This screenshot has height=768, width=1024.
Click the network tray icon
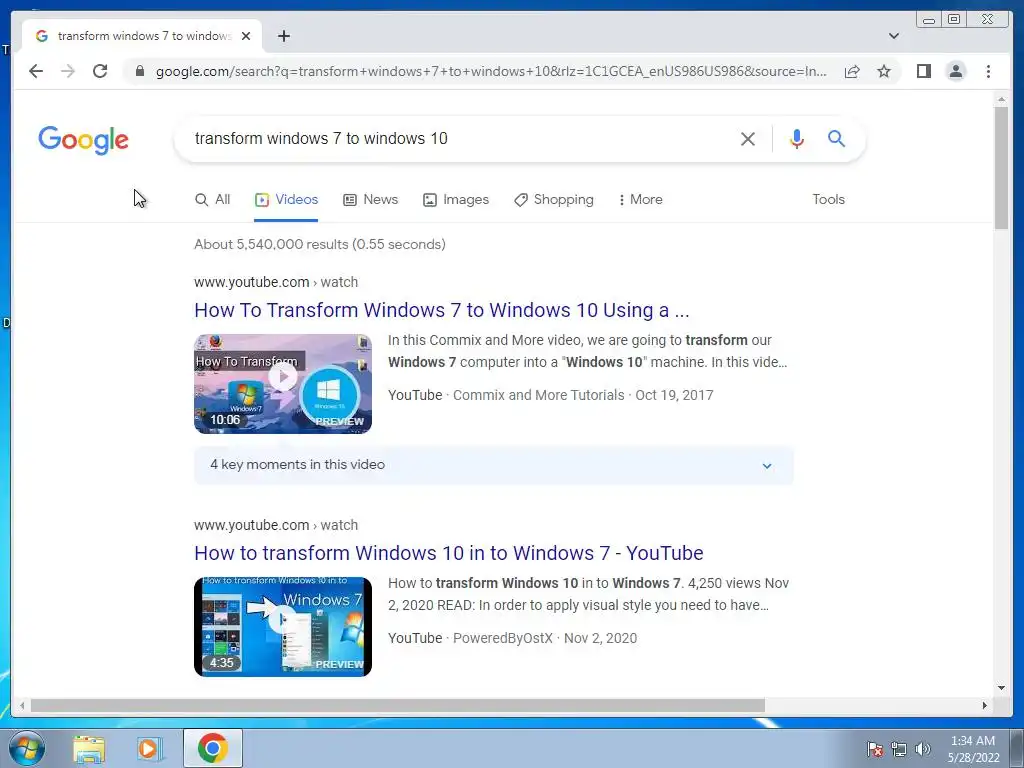899,749
